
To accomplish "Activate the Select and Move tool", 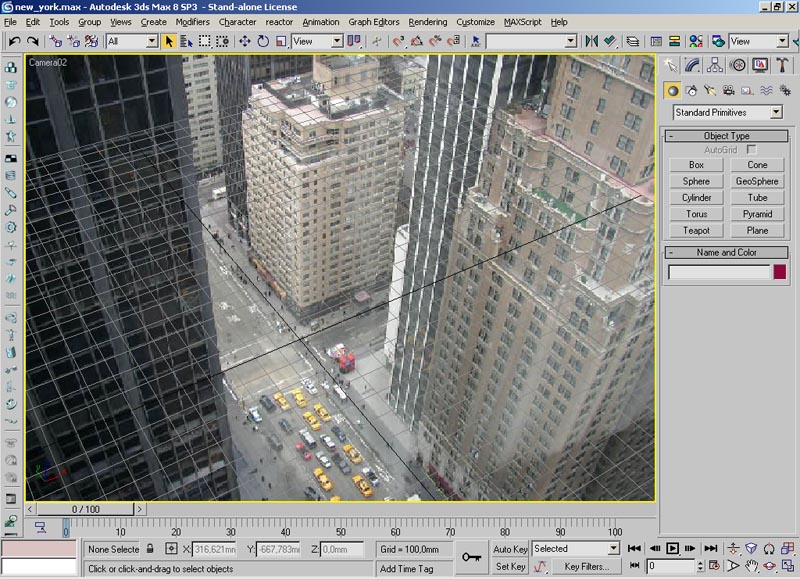I will [x=245, y=41].
